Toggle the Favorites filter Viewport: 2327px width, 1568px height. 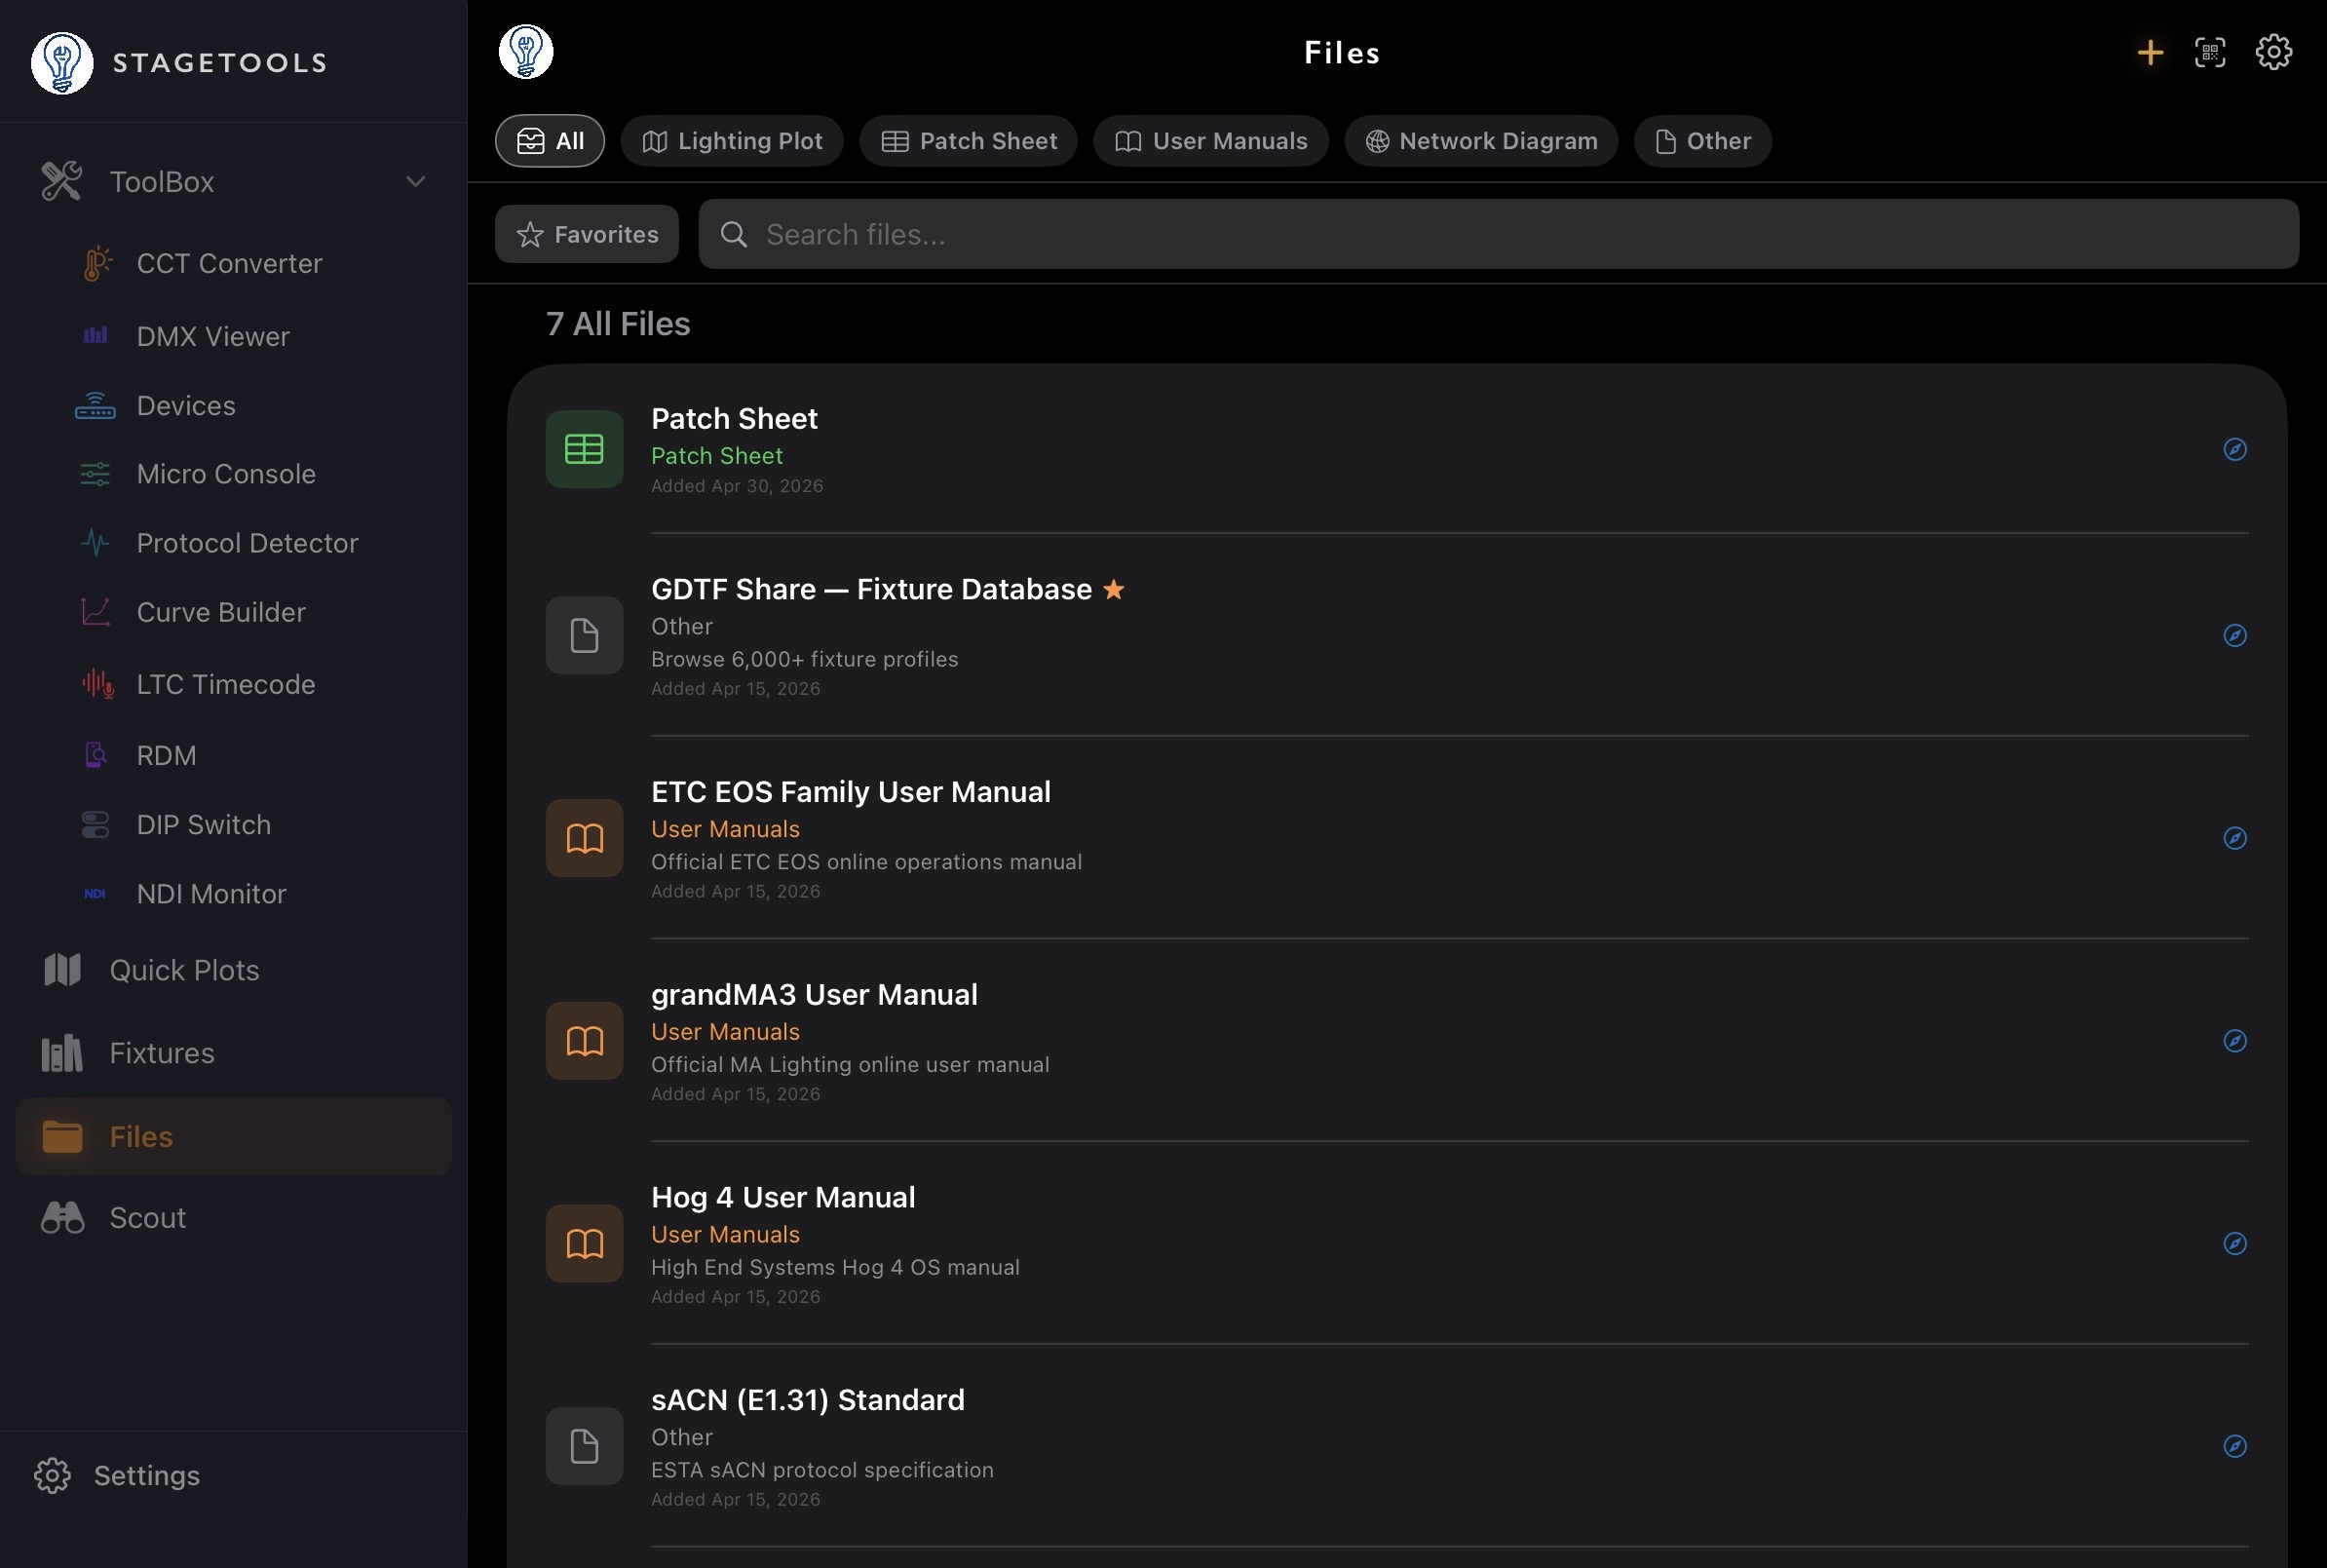587,234
